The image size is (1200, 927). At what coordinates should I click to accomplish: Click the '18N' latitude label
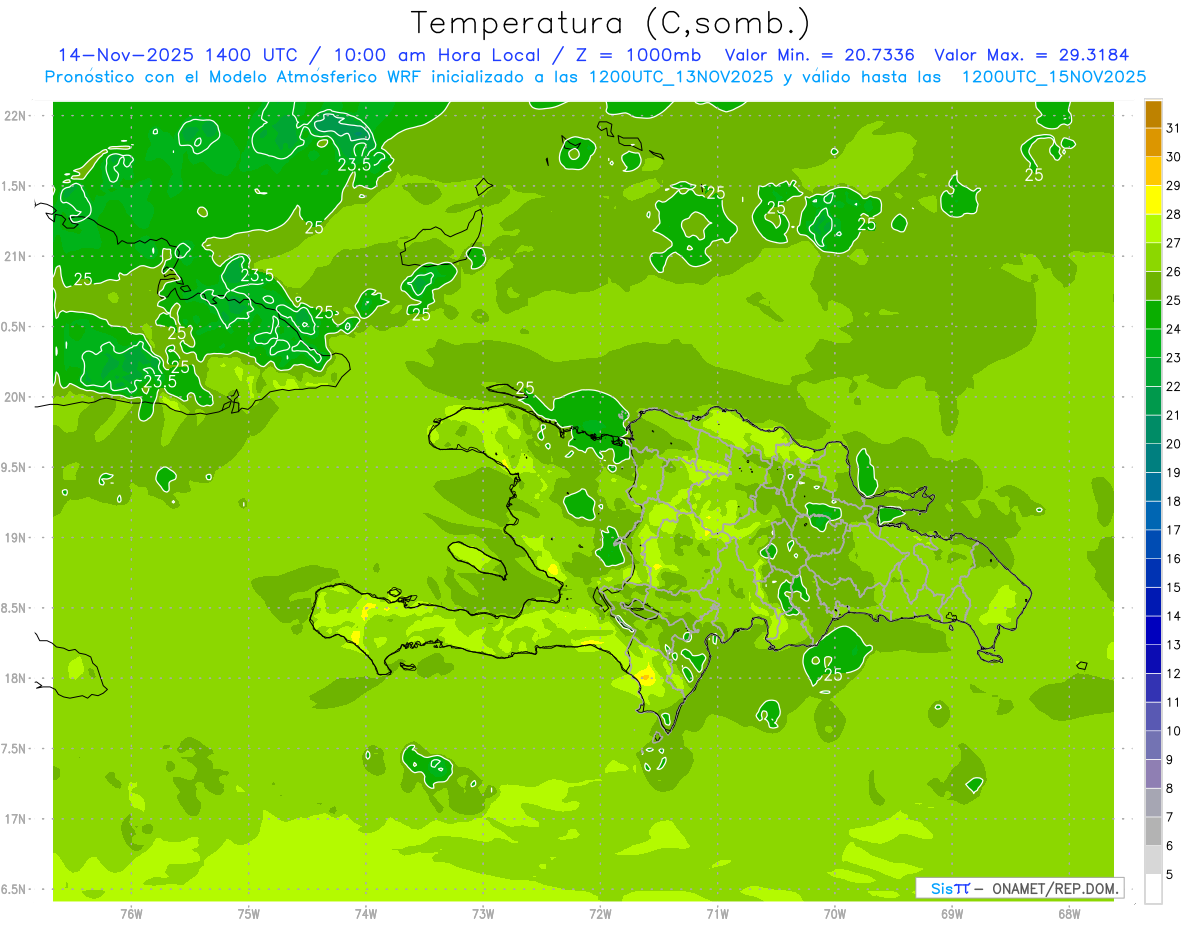coord(15,678)
